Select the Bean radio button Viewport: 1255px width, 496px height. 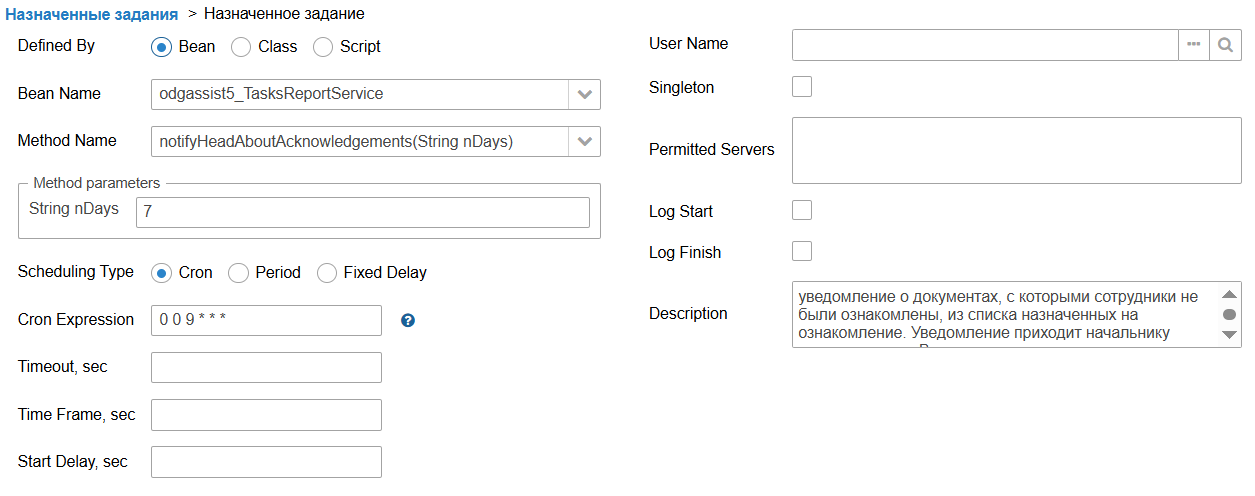161,46
